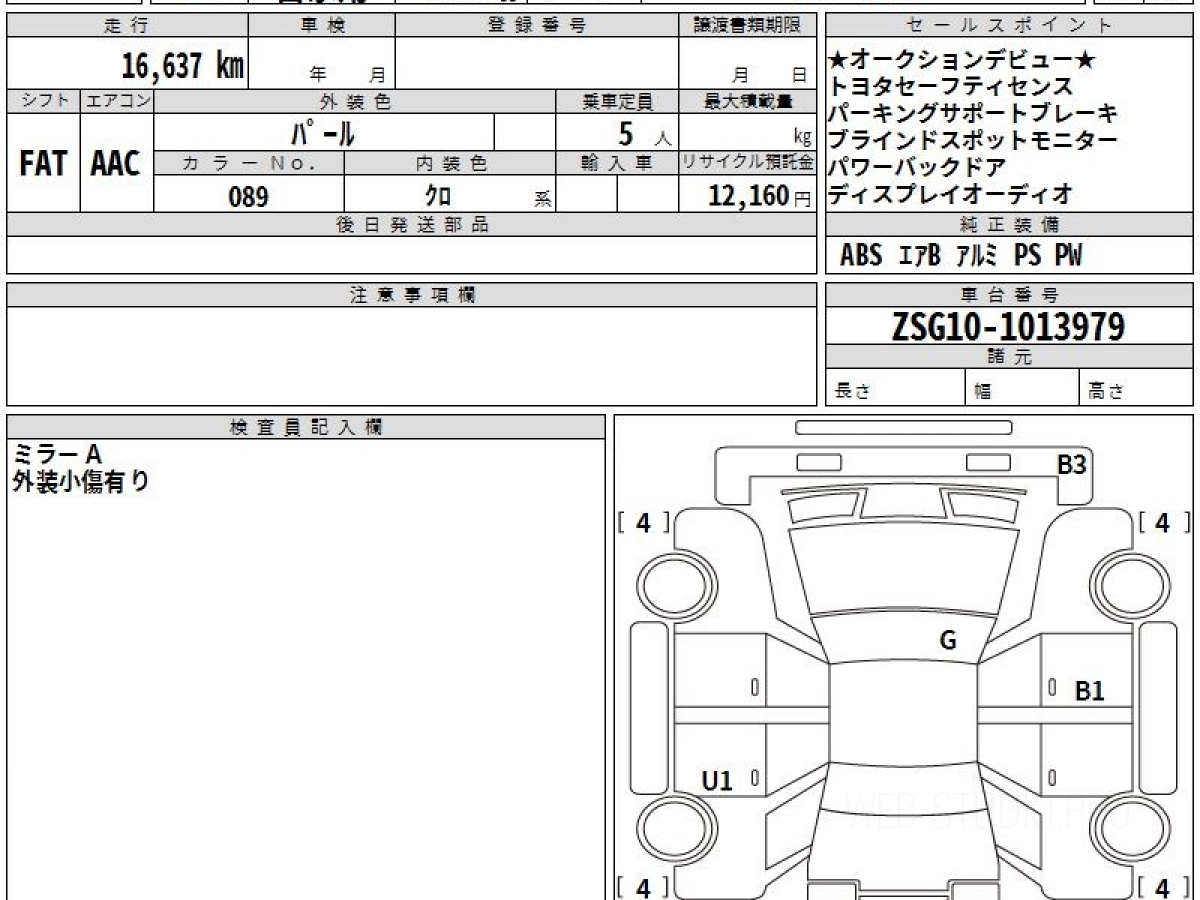Click the 外装小傷有り inspector note
The width and height of the screenshot is (1200, 900).
80,481
